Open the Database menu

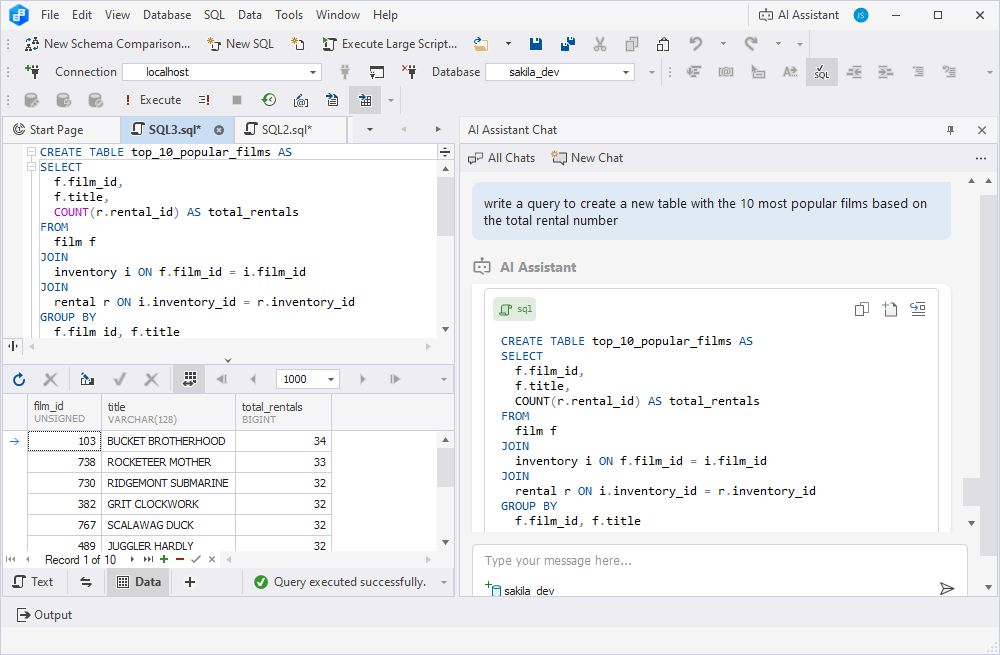point(166,14)
